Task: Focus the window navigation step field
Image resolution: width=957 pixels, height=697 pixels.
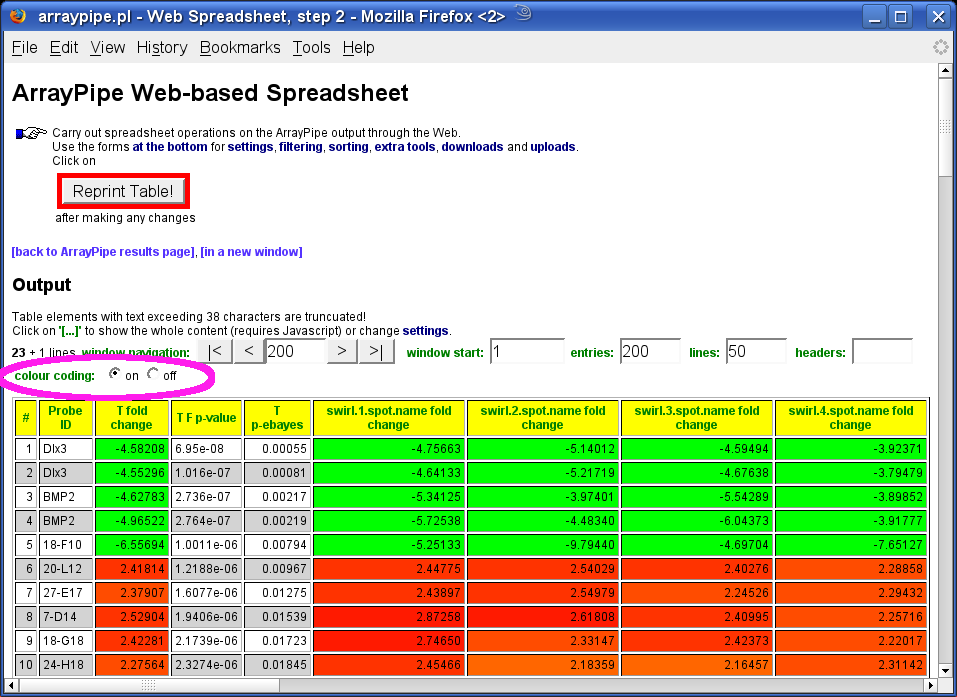Action: click(x=295, y=352)
